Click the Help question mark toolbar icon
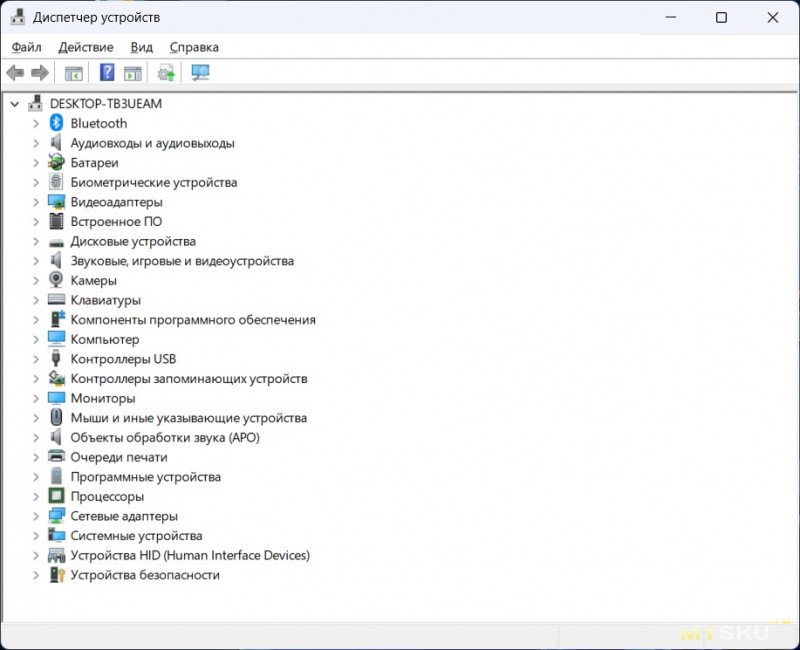This screenshot has width=800, height=650. (107, 73)
